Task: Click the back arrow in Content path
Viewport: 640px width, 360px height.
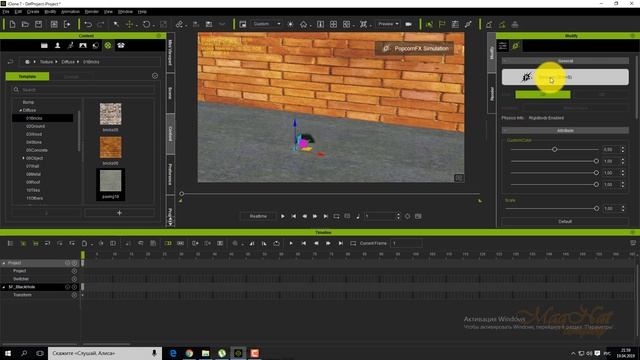Action: tap(11, 62)
